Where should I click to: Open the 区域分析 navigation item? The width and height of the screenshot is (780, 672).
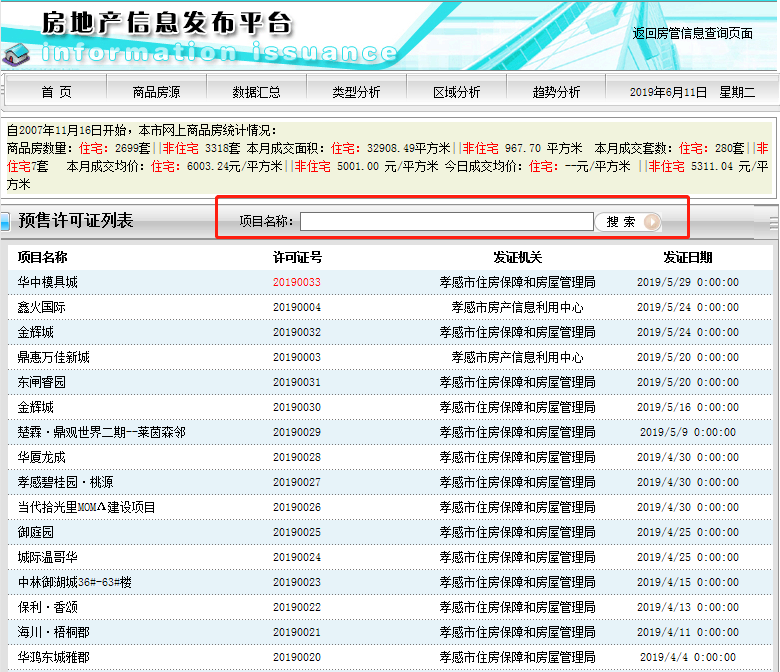[456, 92]
